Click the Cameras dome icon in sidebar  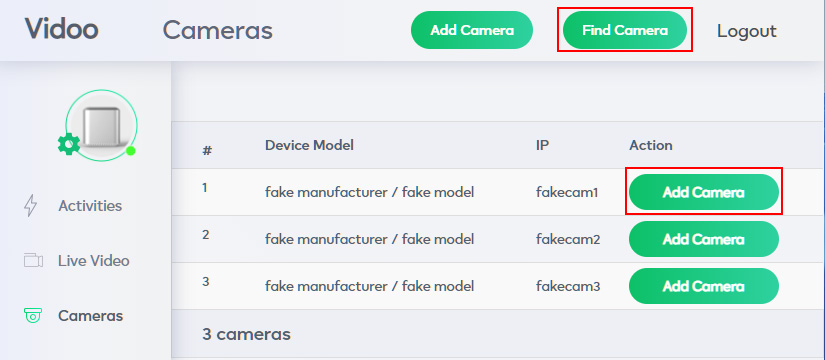click(x=33, y=316)
